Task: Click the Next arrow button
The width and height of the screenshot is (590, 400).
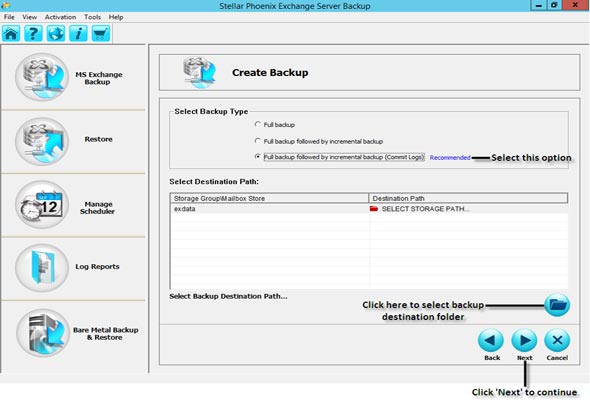Action: pyautogui.click(x=524, y=340)
